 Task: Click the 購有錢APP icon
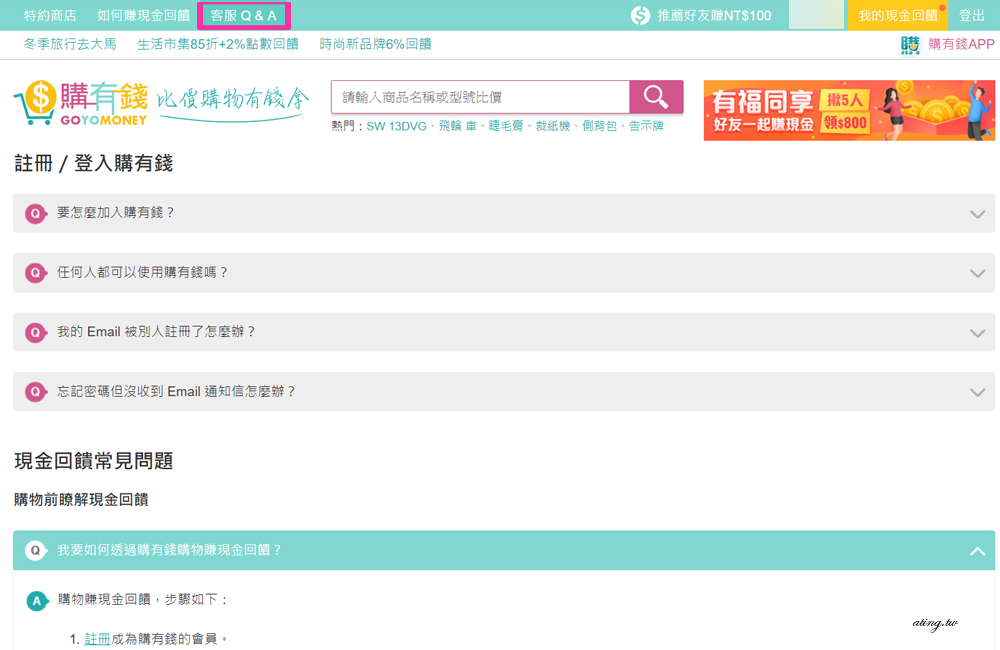[x=910, y=45]
